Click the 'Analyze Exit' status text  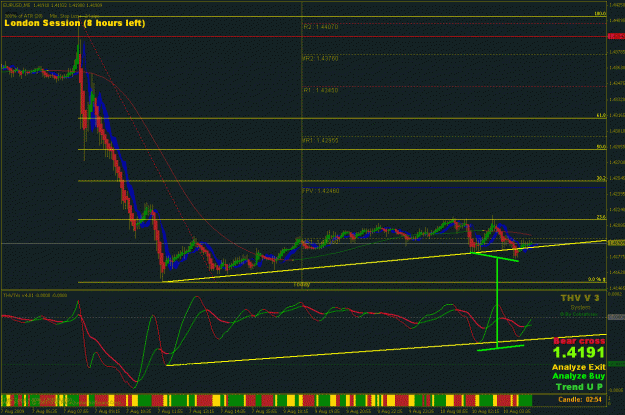(579, 367)
